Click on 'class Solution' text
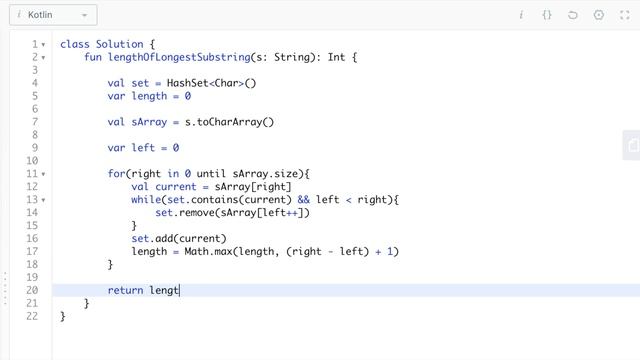640x360 pixels. 102,44
